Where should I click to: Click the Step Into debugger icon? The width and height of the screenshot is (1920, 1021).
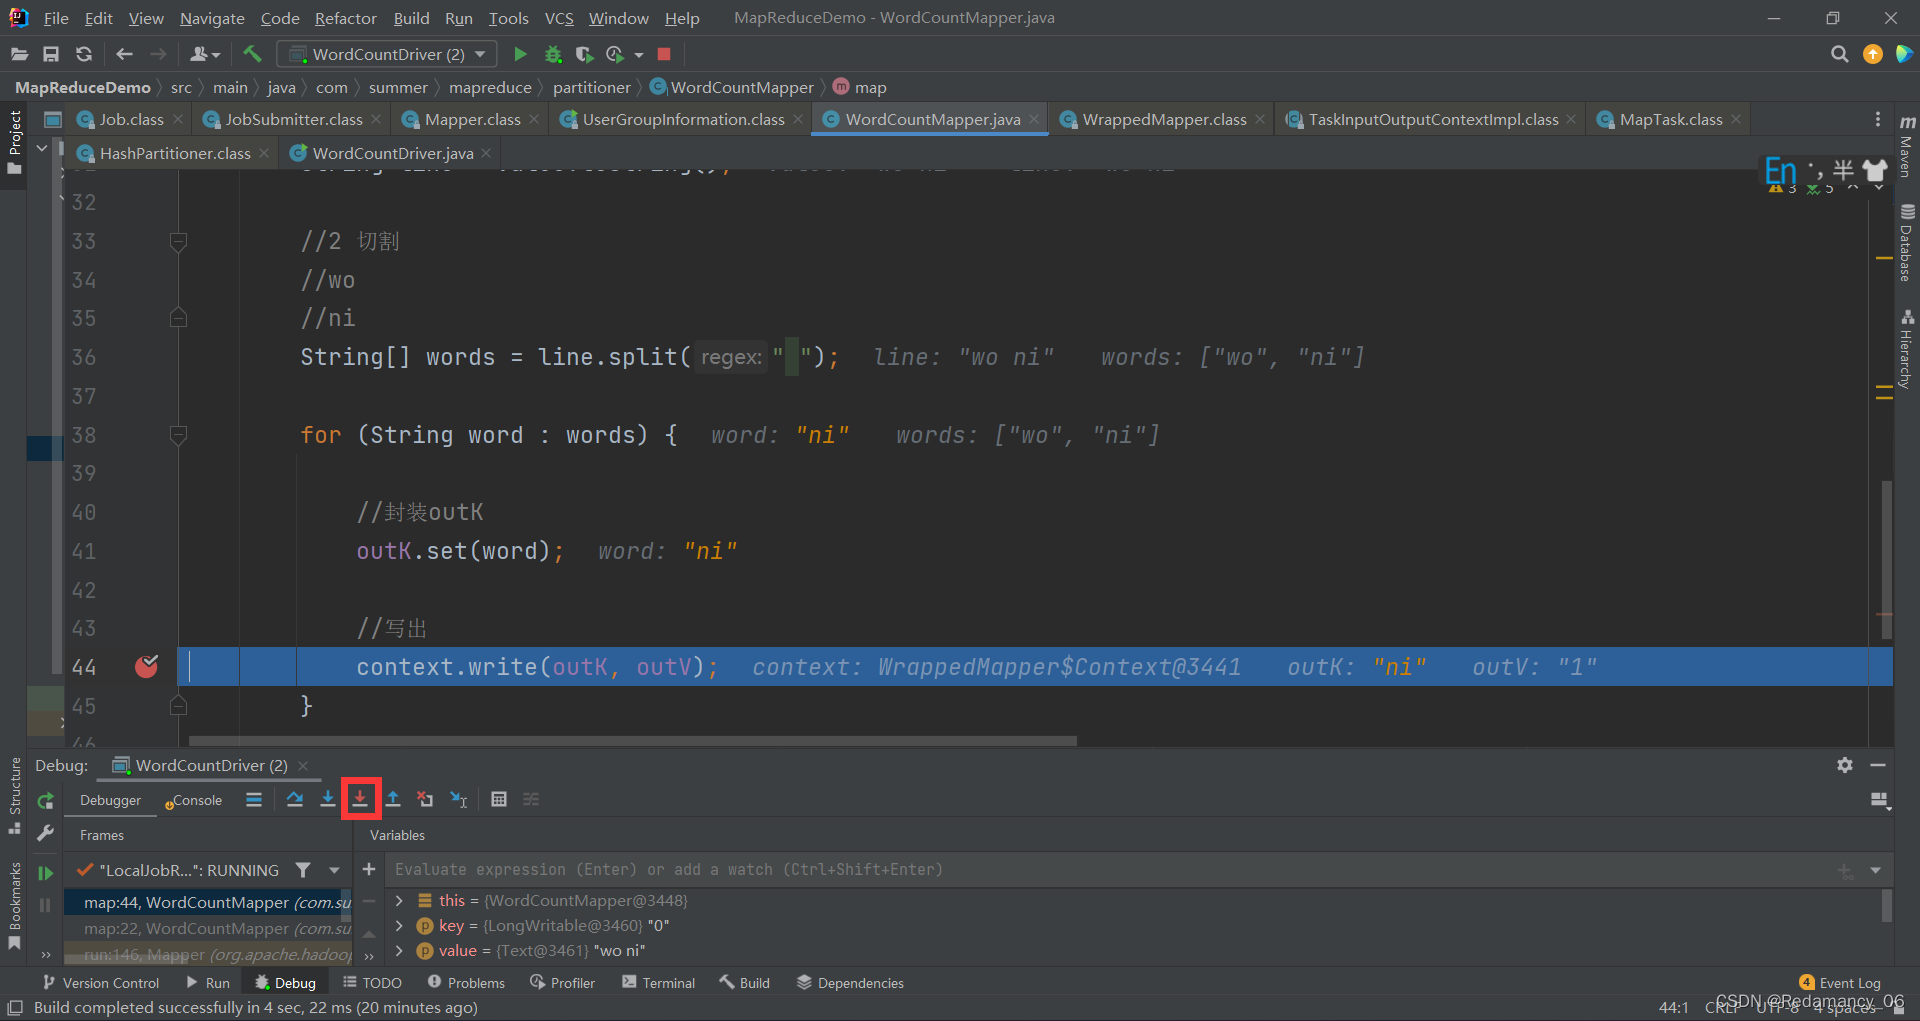(327, 799)
